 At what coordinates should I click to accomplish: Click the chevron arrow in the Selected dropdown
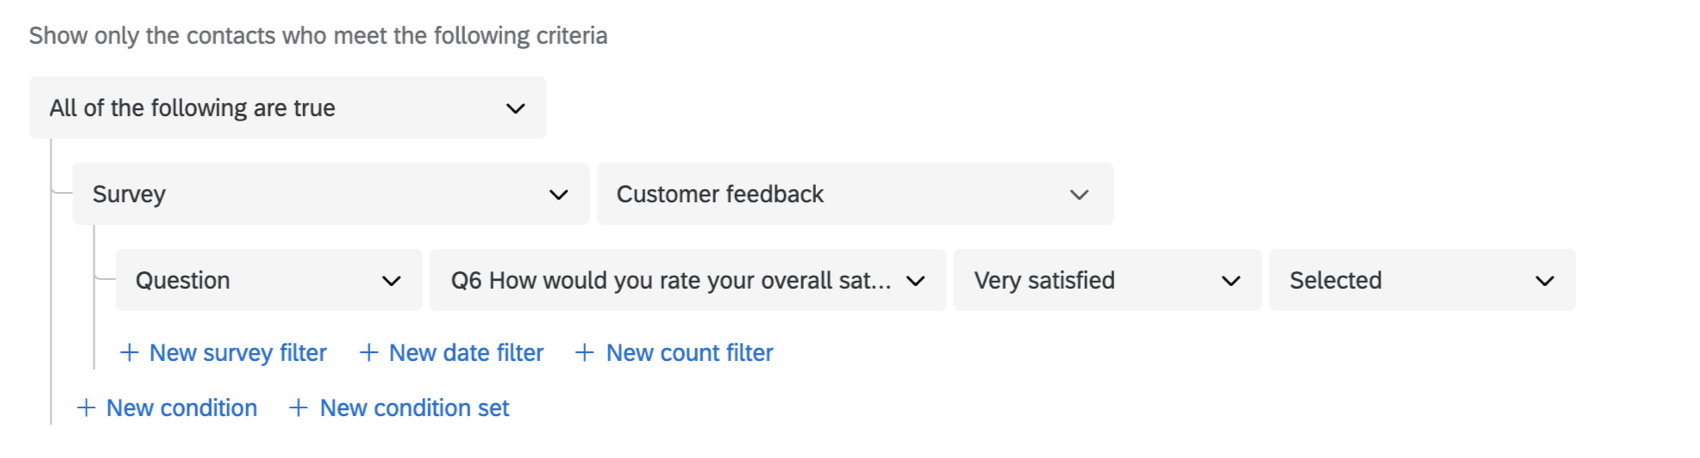1545,281
